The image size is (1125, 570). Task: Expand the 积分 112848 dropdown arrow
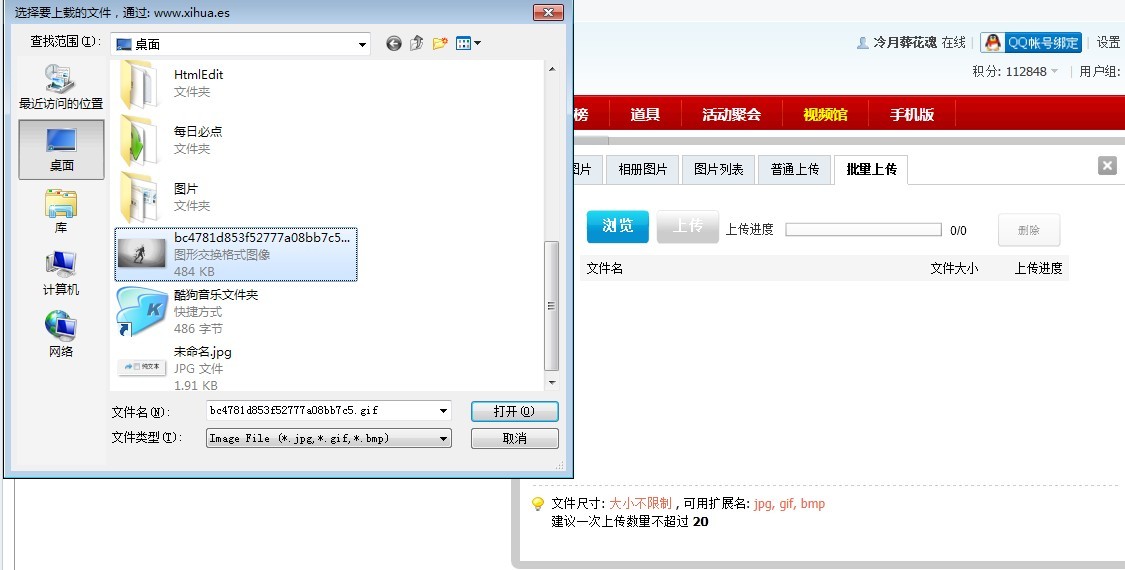[1054, 71]
